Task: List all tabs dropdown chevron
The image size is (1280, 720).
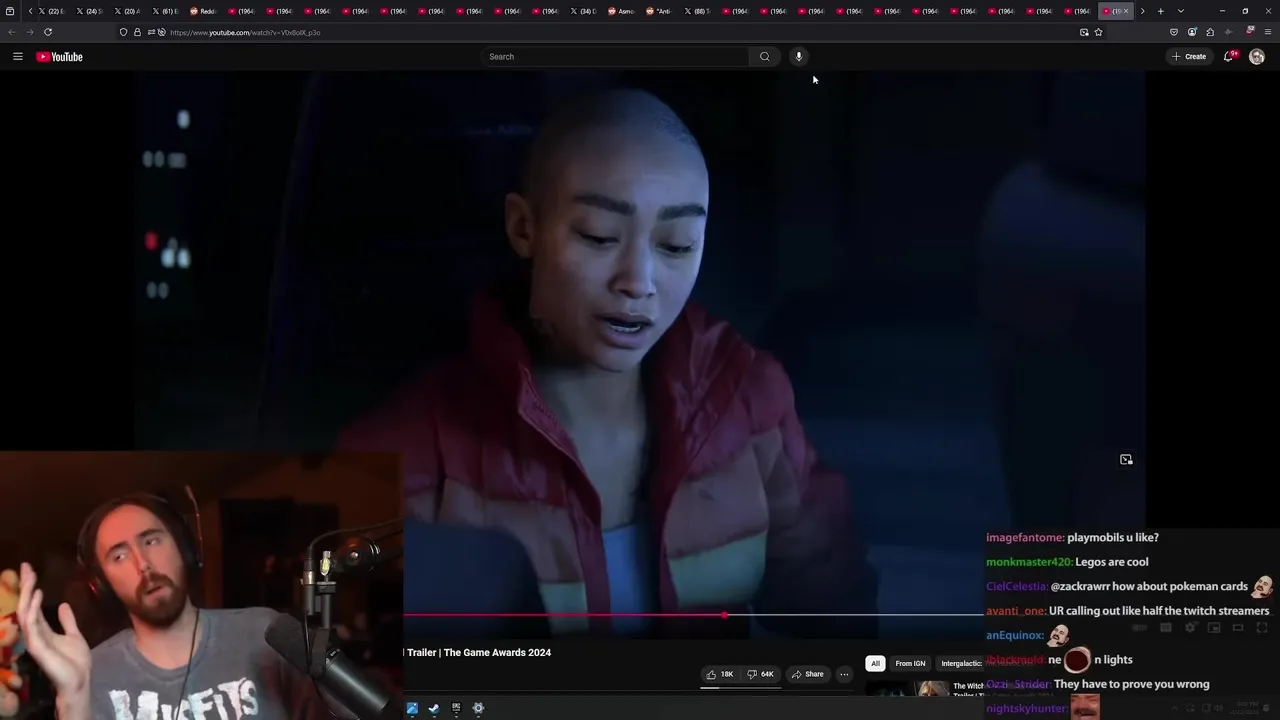Action: (1181, 11)
